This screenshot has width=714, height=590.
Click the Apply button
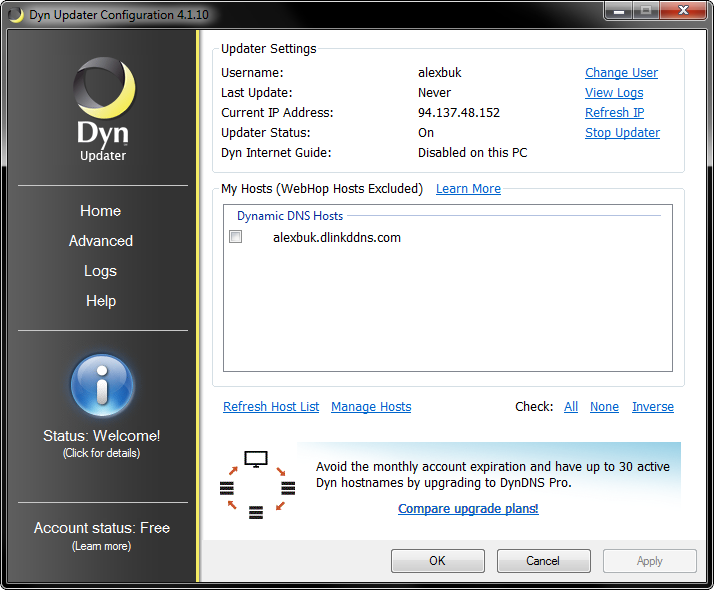(650, 561)
